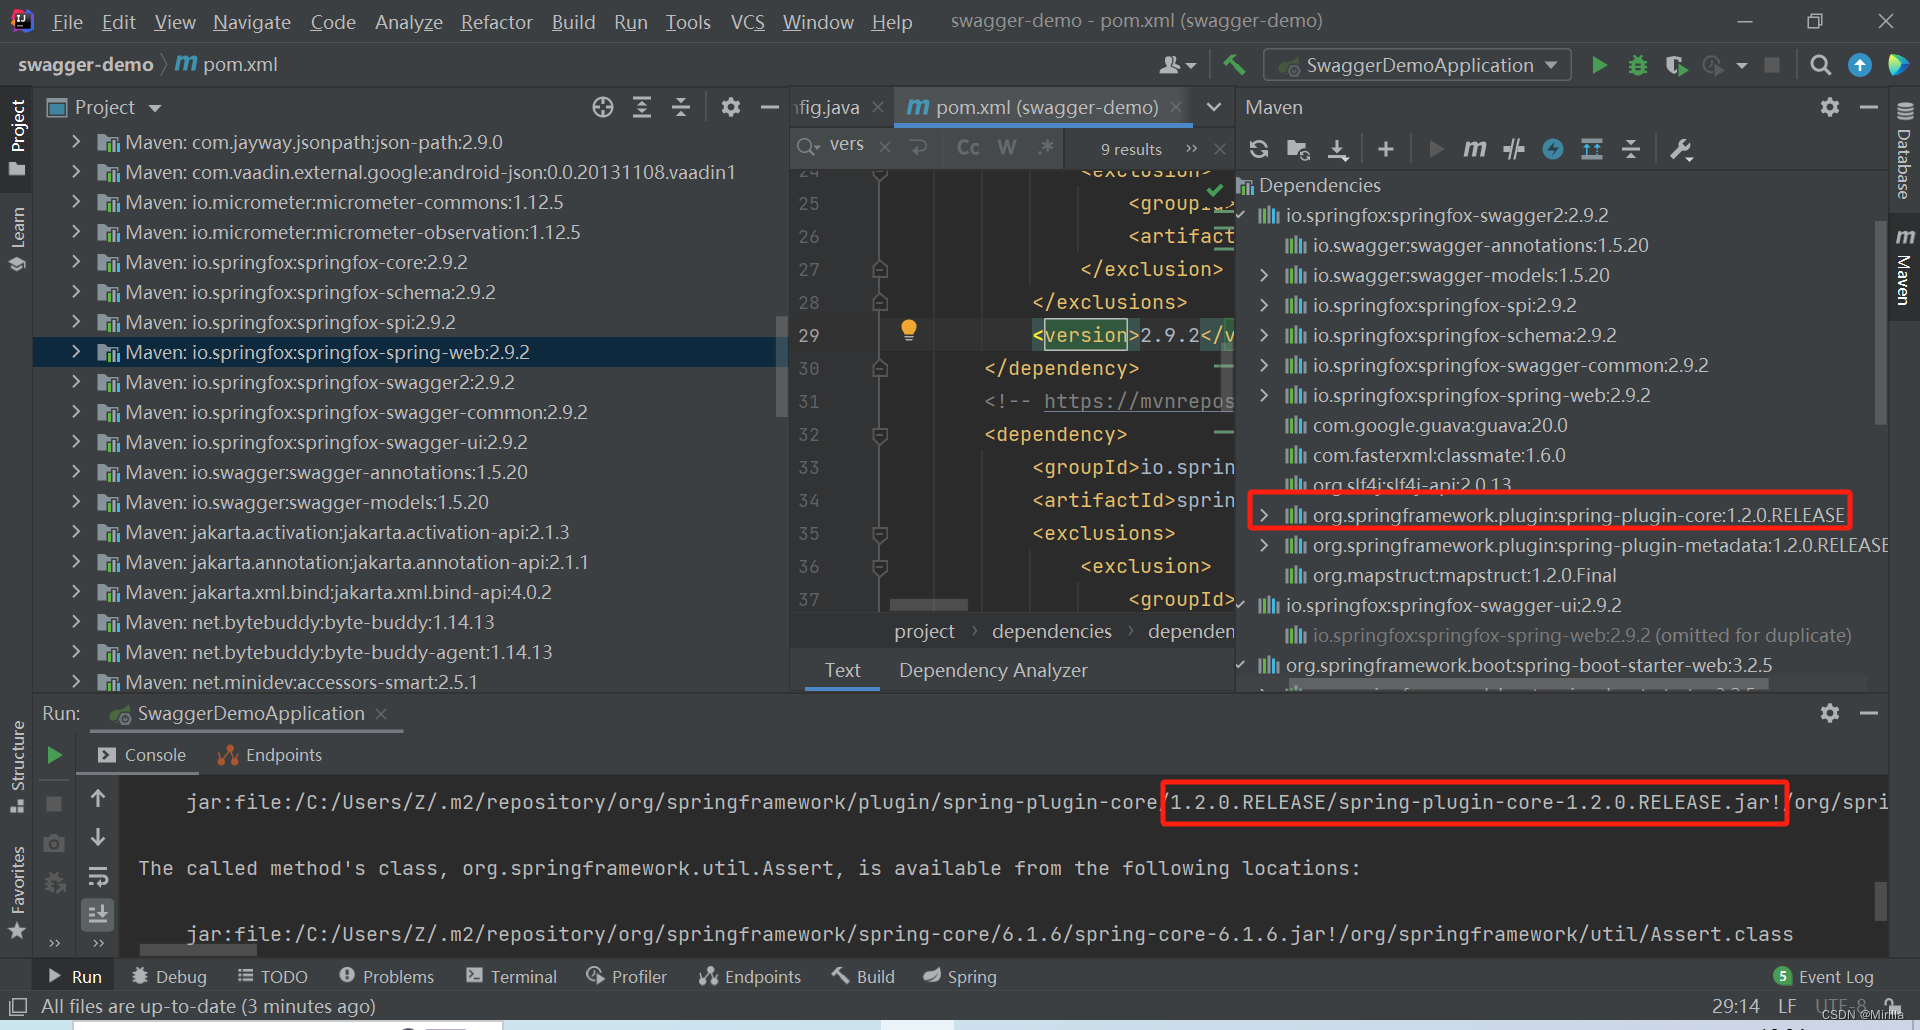This screenshot has width=1920, height=1030.
Task: Click dependencies breadcrumb in editor
Action: [1051, 631]
